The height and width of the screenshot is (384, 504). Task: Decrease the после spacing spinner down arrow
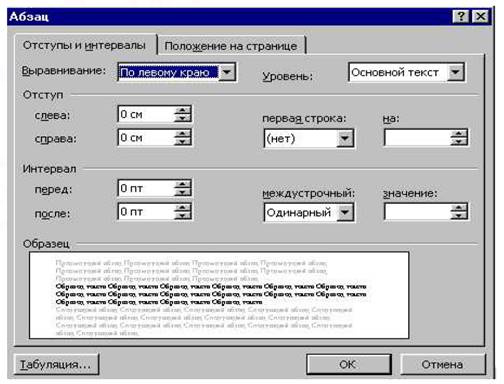point(182,215)
